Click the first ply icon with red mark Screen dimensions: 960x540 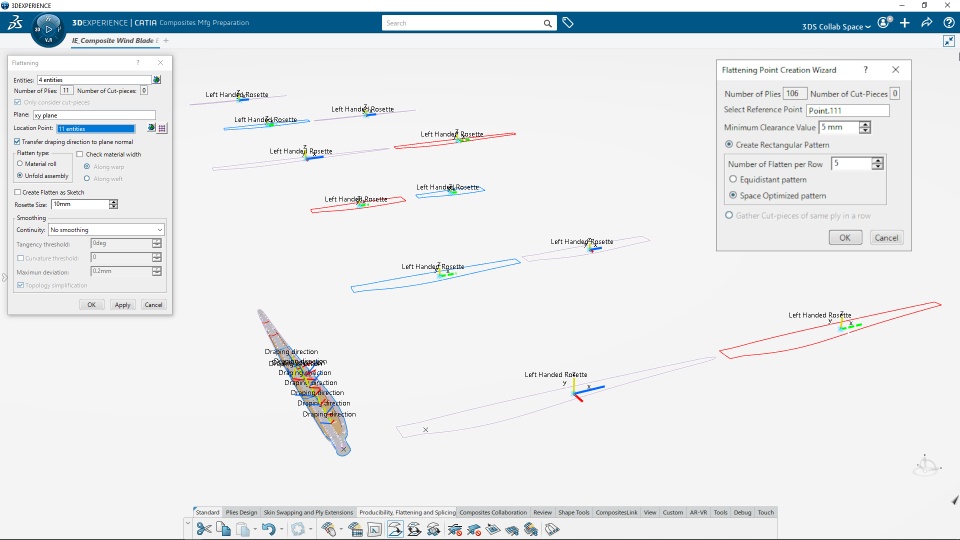455,529
